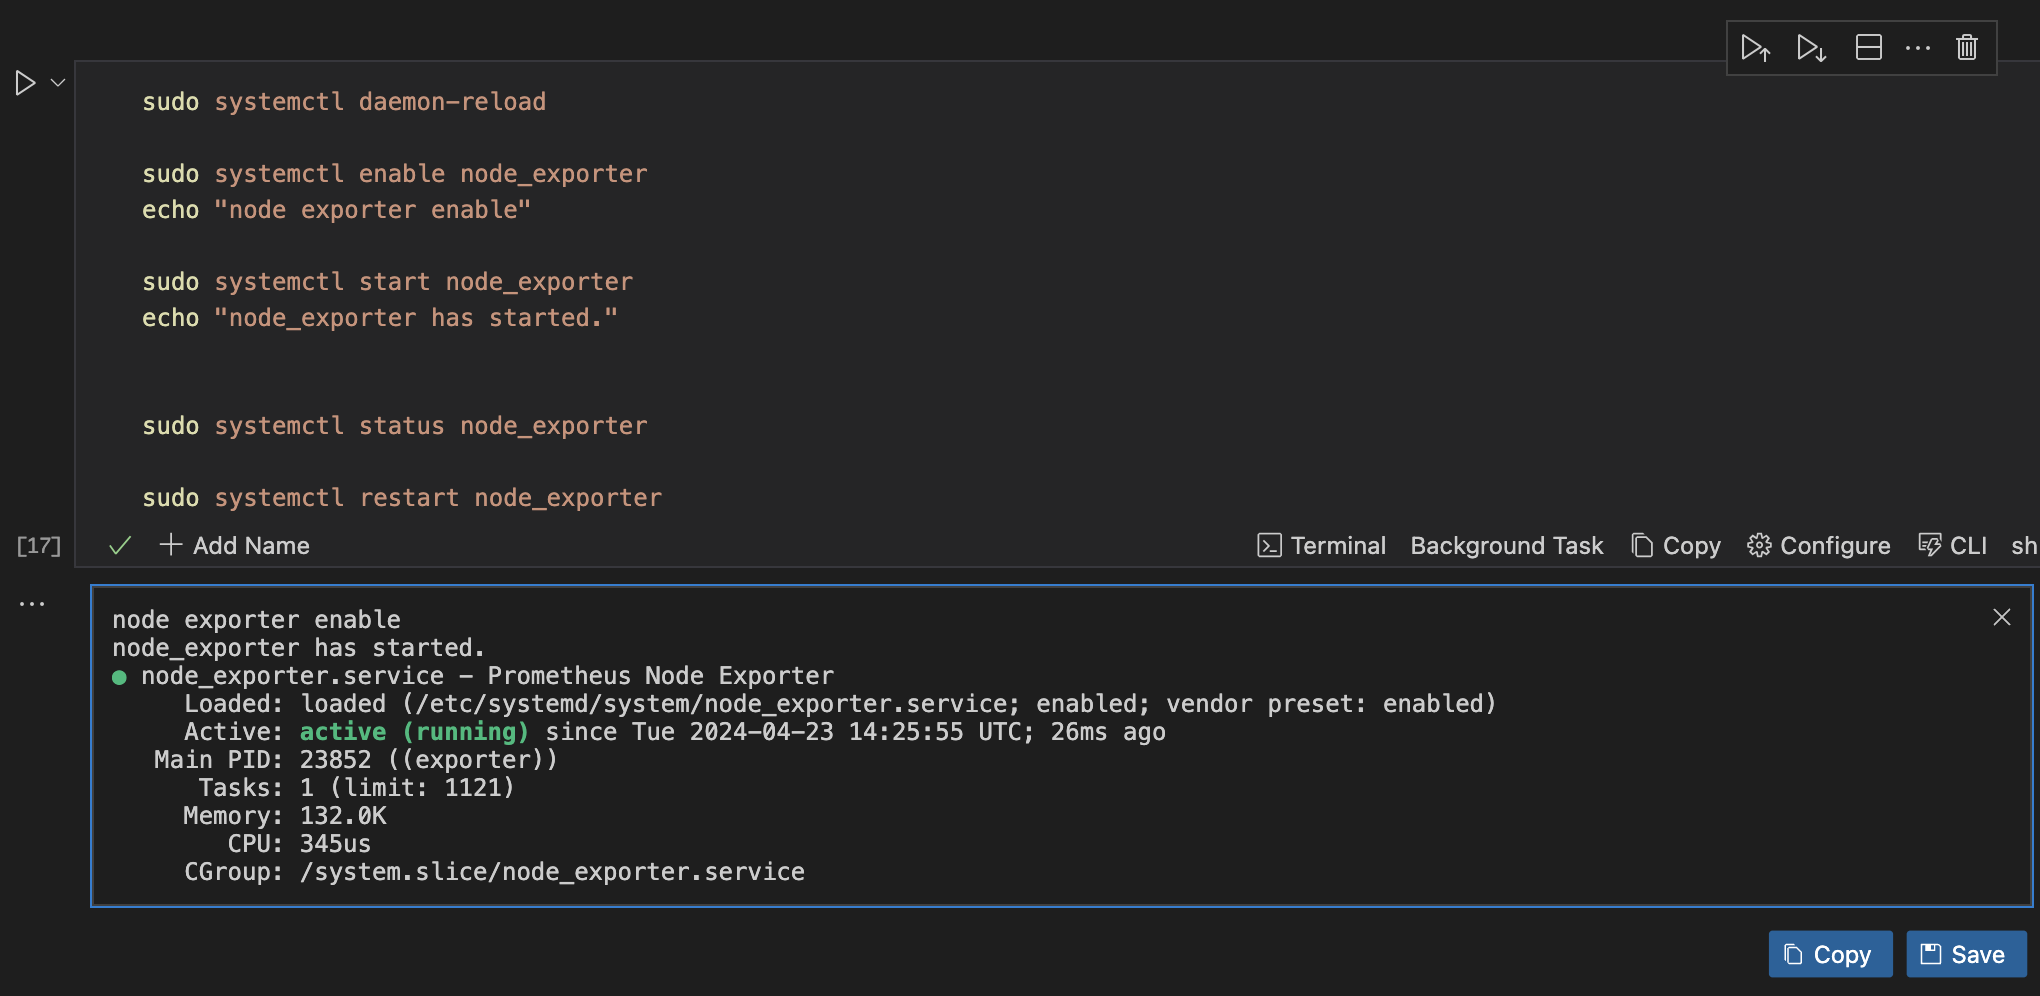
Task: Click output line 'node exporter enable'
Action: [x=256, y=620]
